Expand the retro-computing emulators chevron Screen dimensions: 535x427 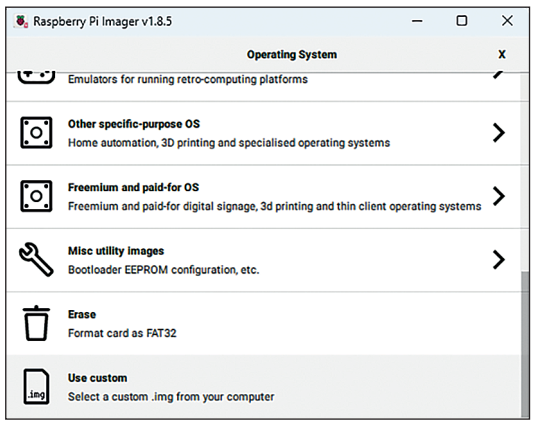coord(499,74)
